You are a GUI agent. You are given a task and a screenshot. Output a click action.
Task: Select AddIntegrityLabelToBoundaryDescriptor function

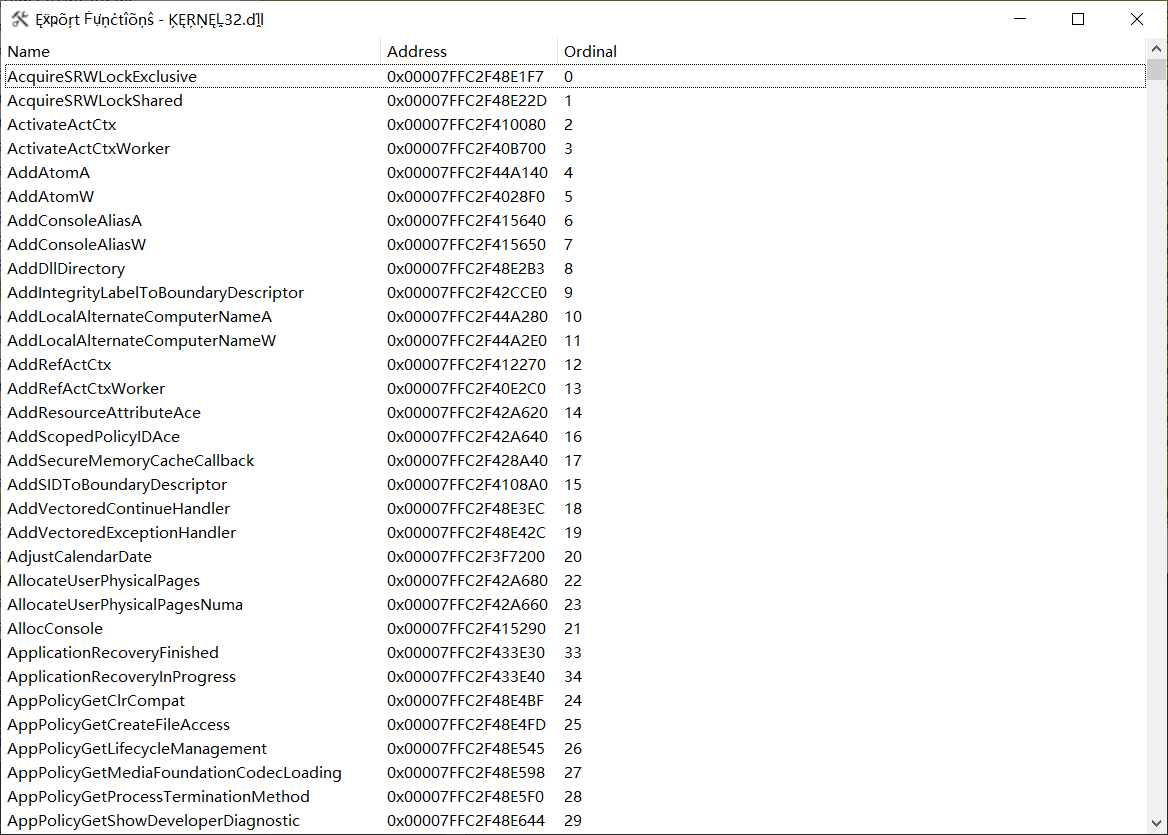tap(575, 293)
